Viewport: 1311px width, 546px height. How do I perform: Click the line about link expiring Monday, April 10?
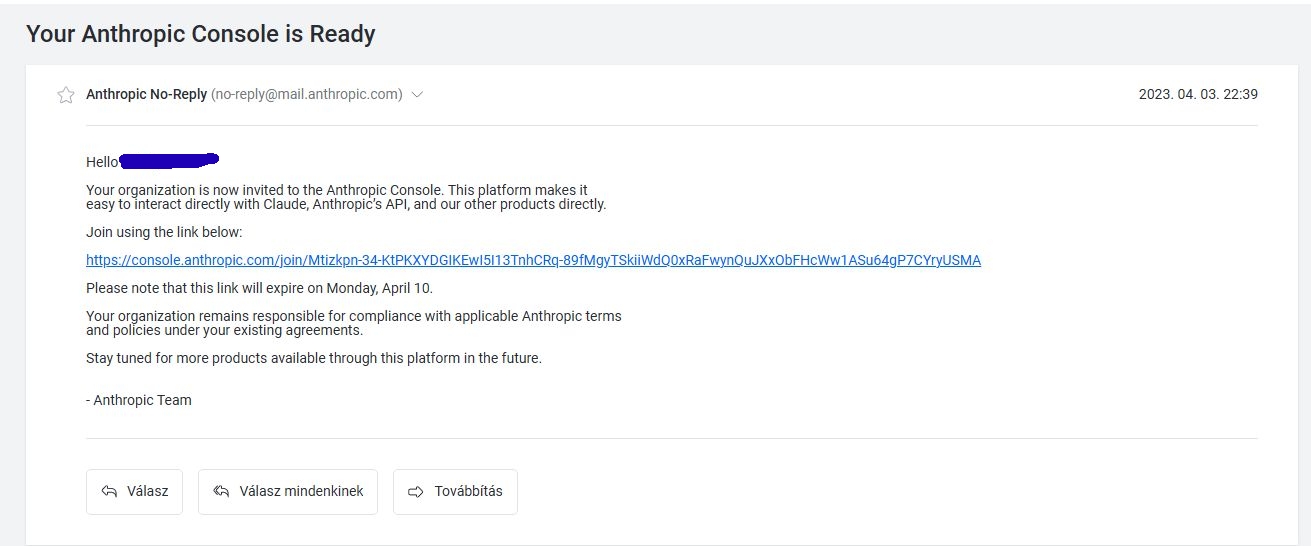point(259,288)
